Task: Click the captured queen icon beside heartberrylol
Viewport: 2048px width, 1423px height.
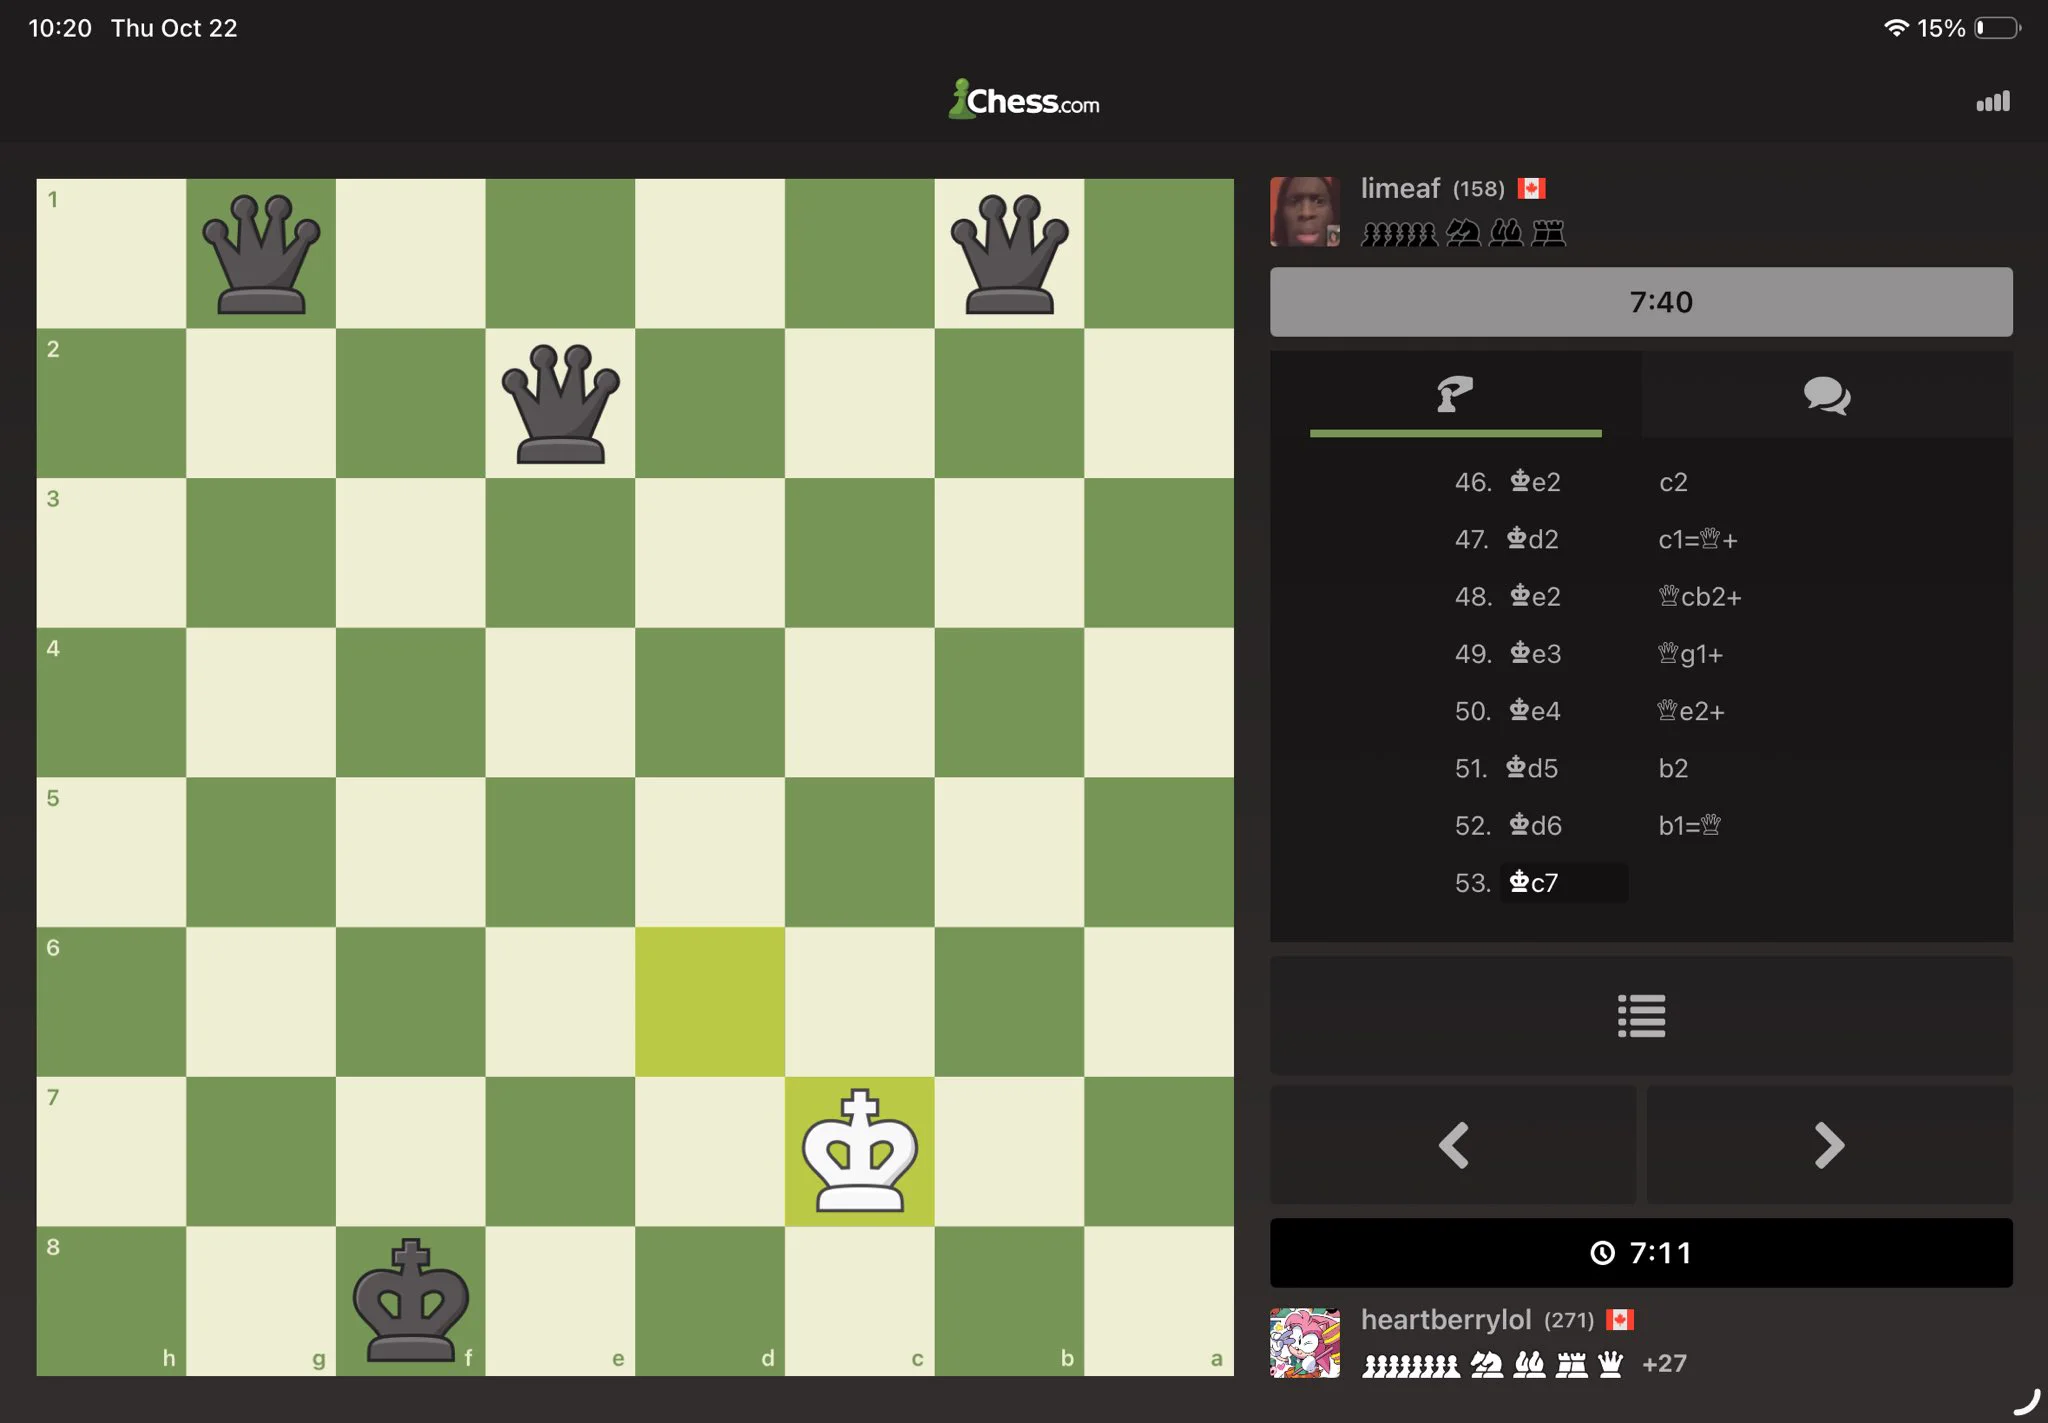Action: click(1611, 1364)
